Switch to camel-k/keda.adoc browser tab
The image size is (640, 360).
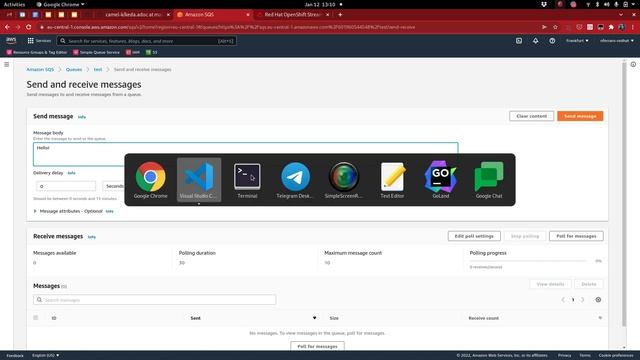(133, 14)
